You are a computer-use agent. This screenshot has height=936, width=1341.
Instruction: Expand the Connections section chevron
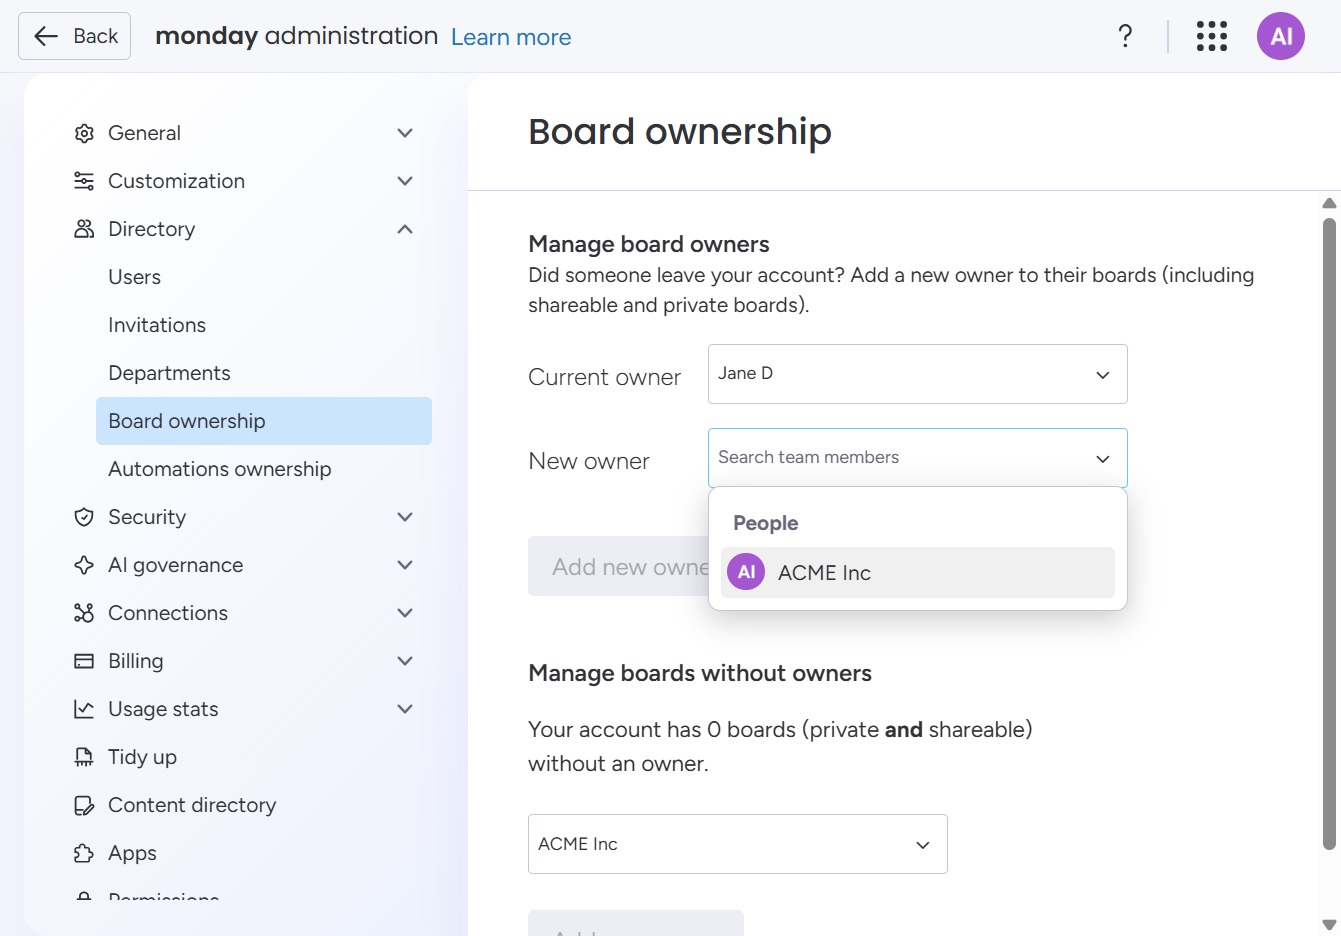(x=405, y=613)
